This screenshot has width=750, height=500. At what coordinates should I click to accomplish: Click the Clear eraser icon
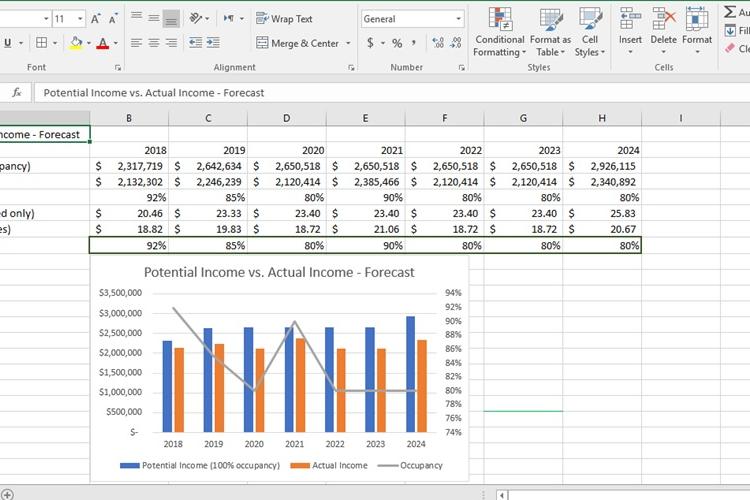[730, 48]
